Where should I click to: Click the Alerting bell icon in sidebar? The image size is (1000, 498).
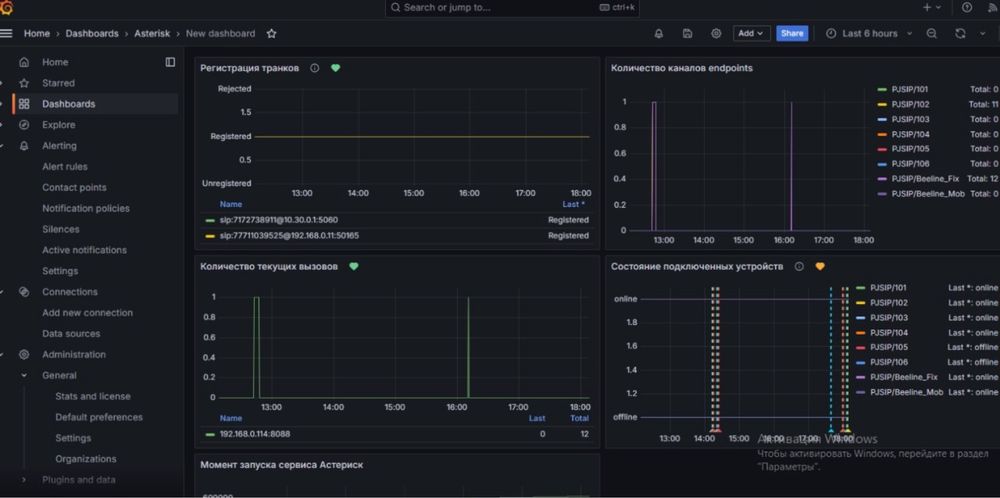tap(24, 146)
